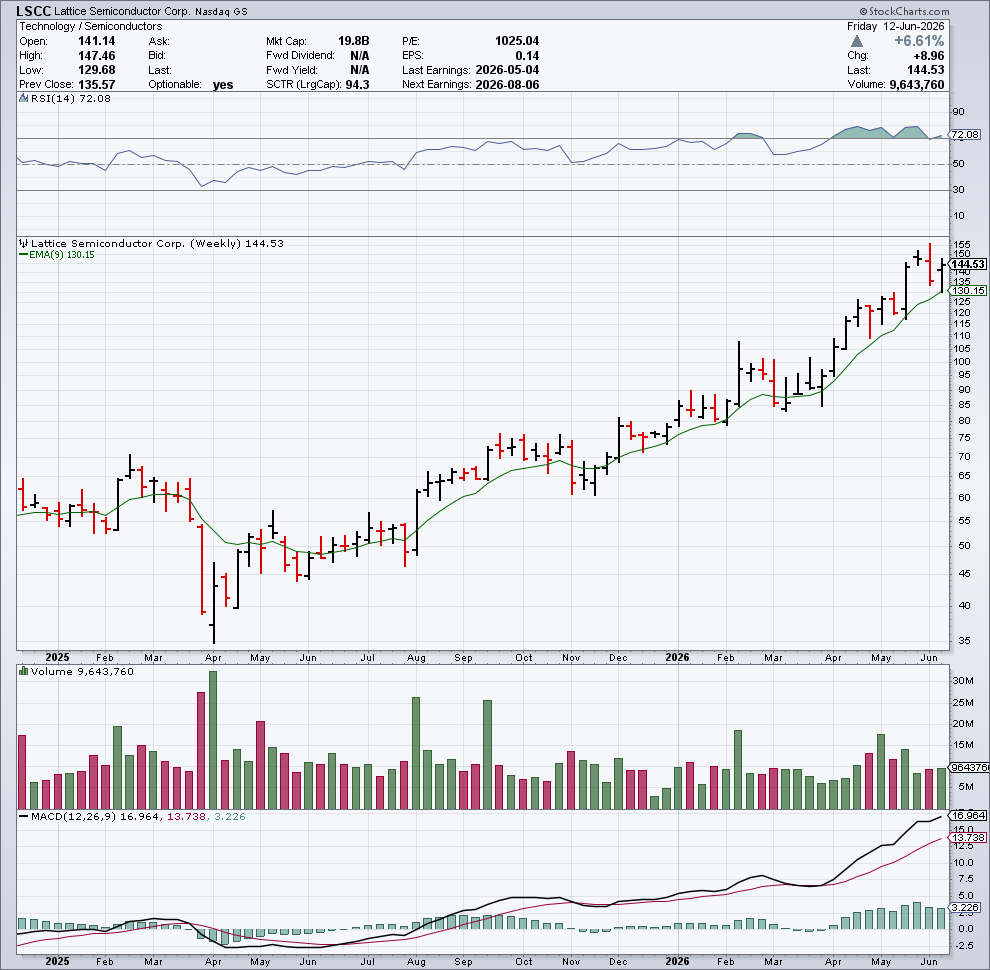
Task: Click the 16.964 MACD axis tag
Action: pyautogui.click(x=968, y=815)
